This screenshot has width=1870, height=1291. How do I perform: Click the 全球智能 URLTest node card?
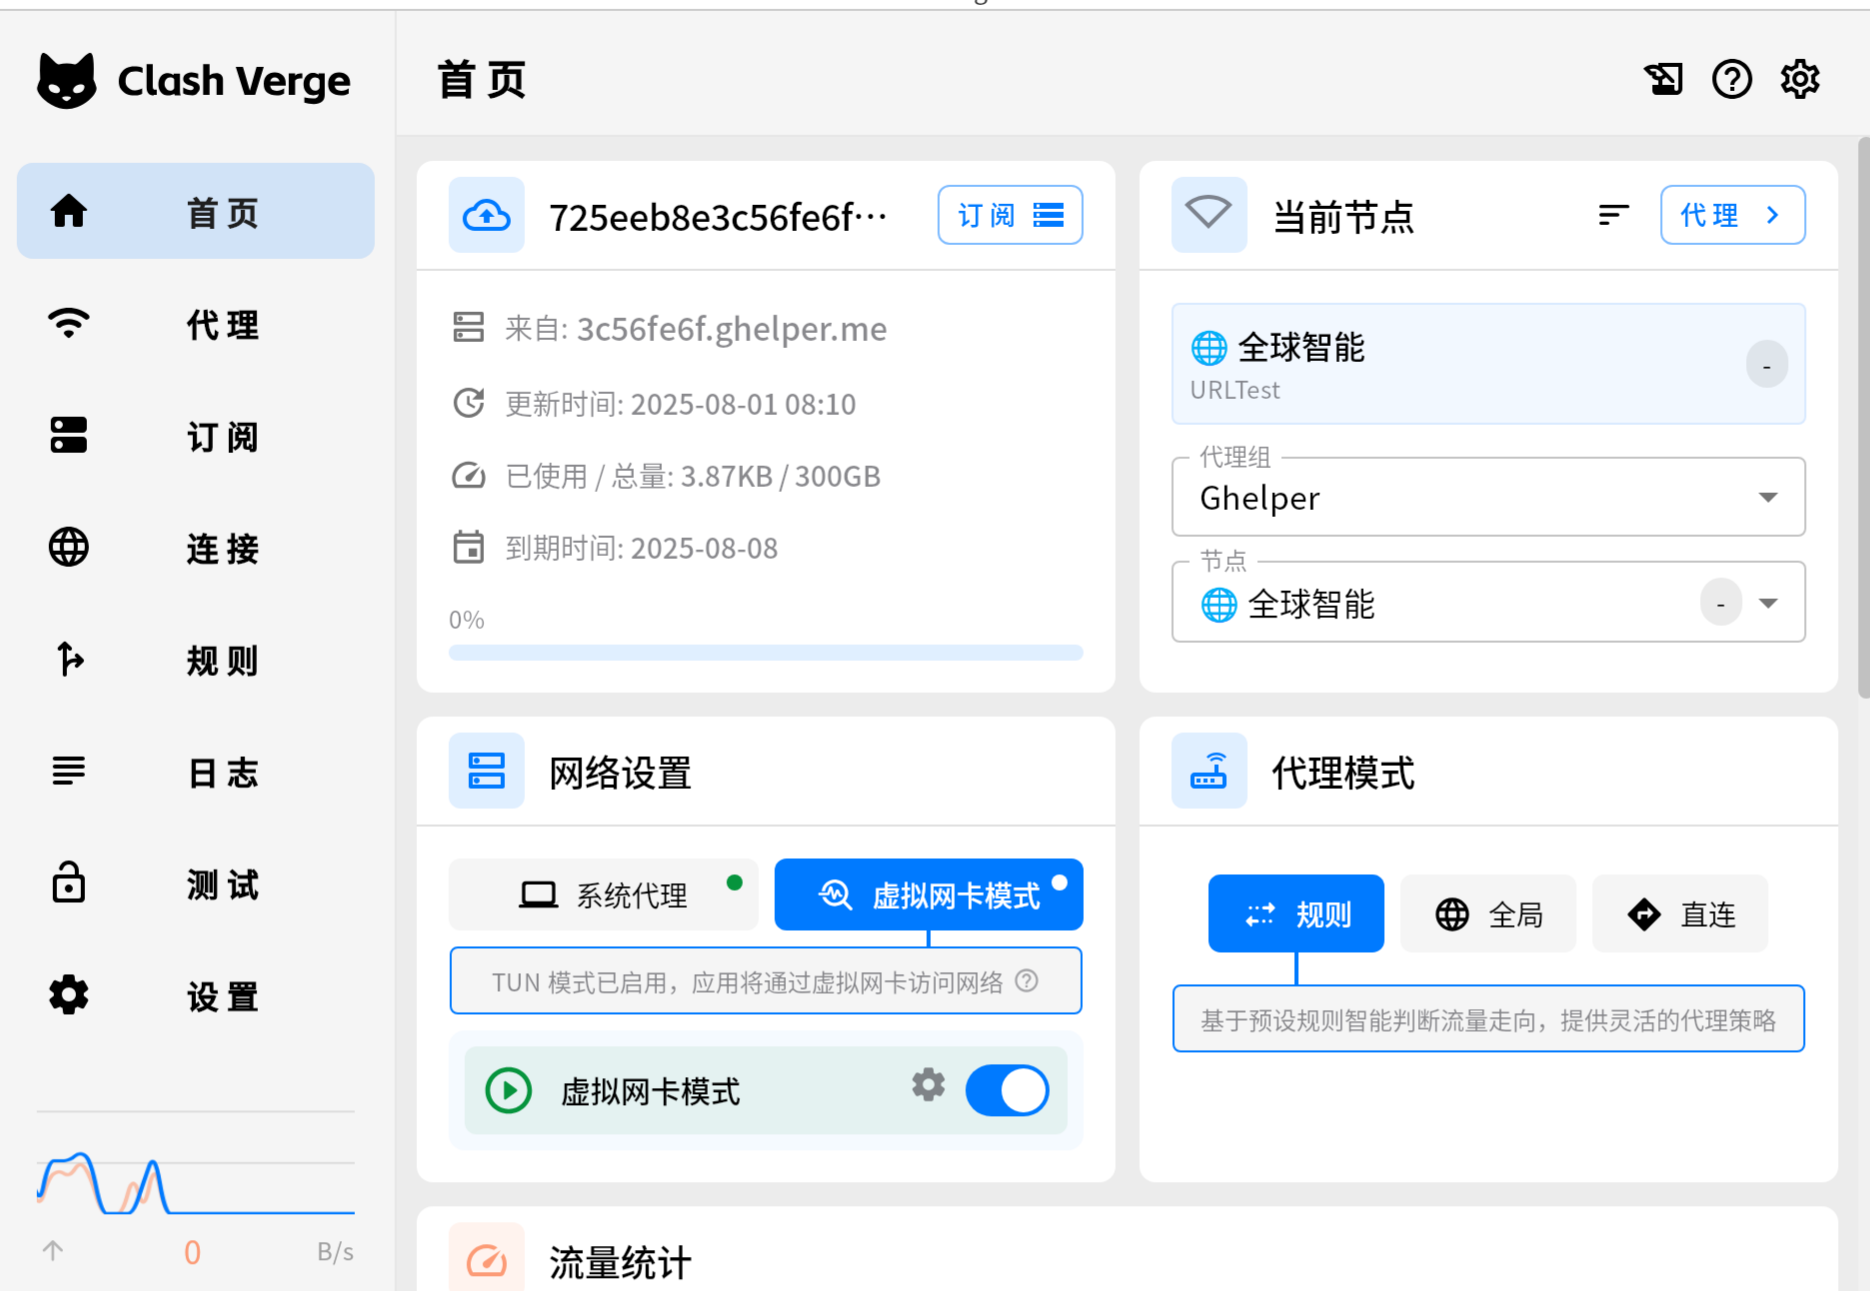(x=1488, y=364)
